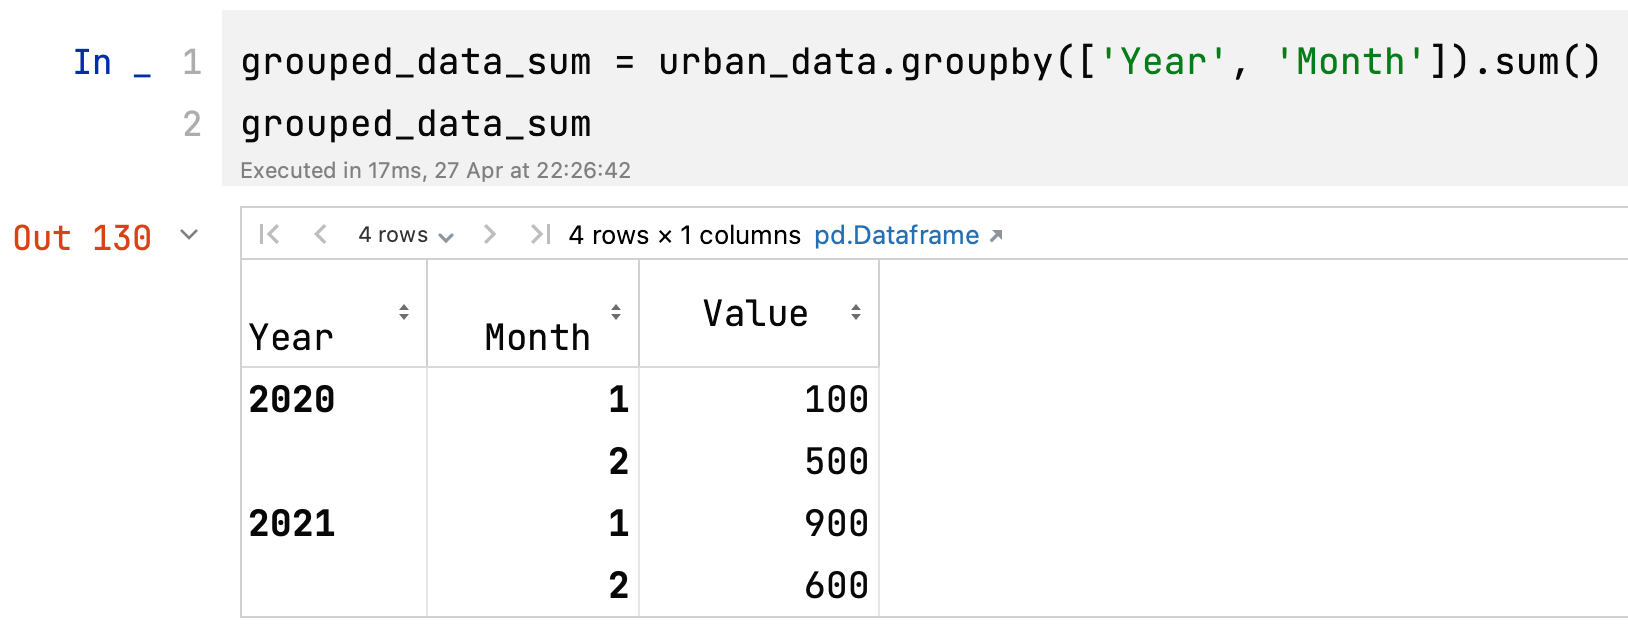Select the 2020 year index cell
This screenshot has width=1628, height=630.
334,399
